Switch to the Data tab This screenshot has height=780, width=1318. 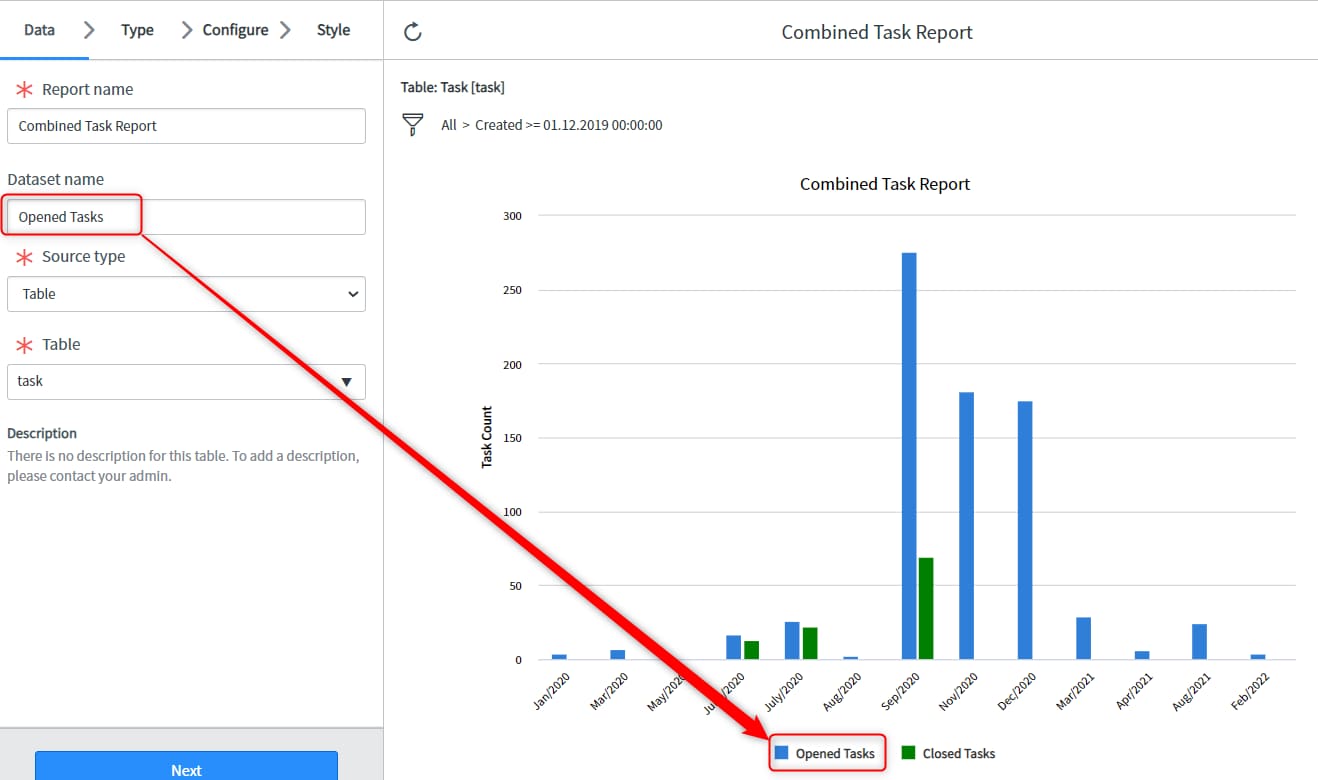[39, 30]
